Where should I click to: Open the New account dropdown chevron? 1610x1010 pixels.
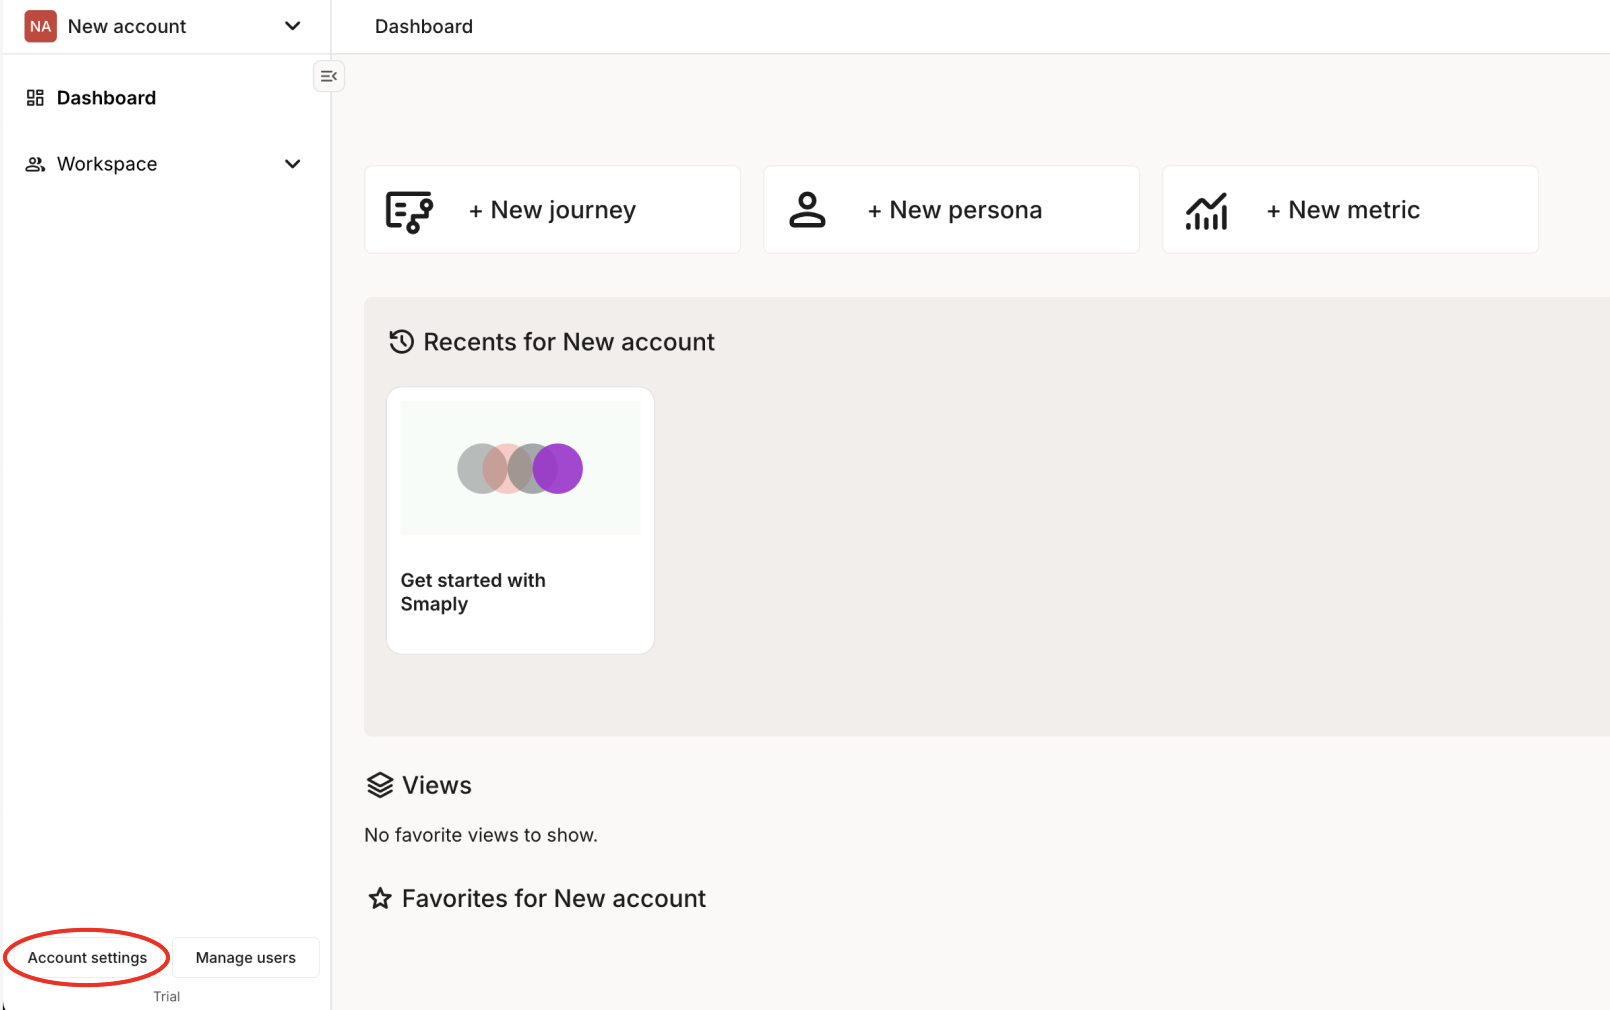coord(292,26)
